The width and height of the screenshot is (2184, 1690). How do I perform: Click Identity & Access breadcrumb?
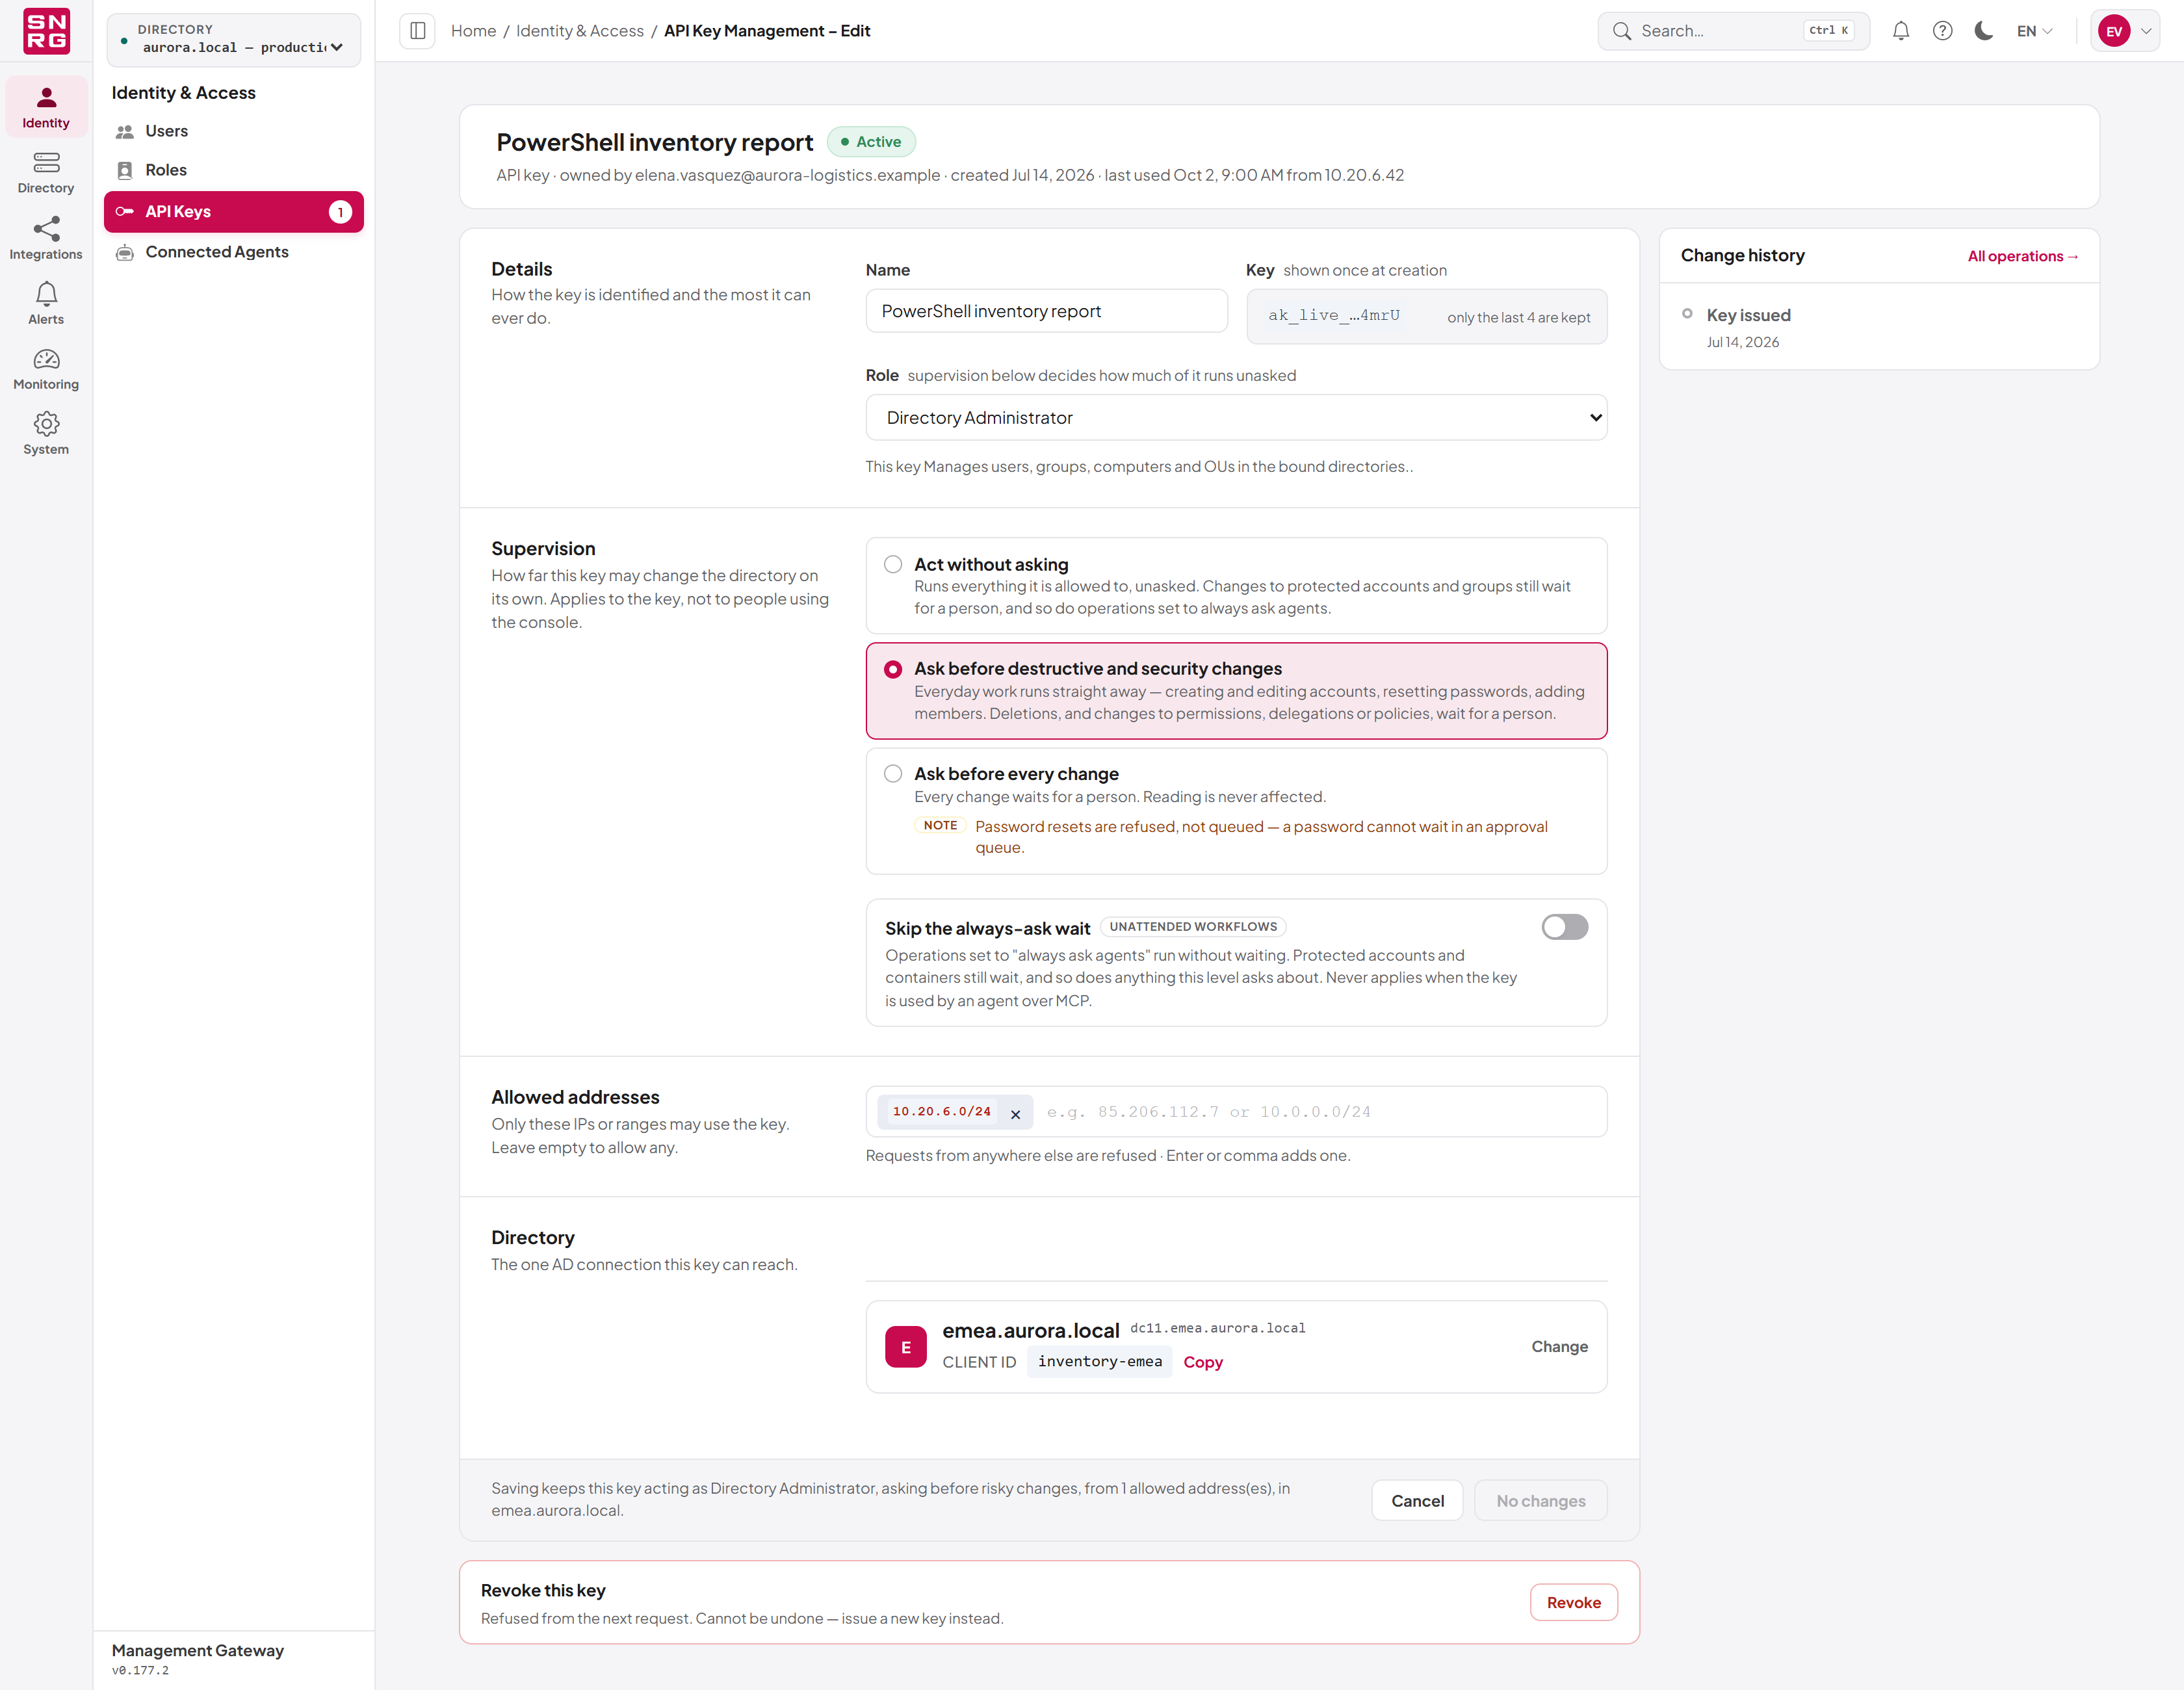coord(580,31)
